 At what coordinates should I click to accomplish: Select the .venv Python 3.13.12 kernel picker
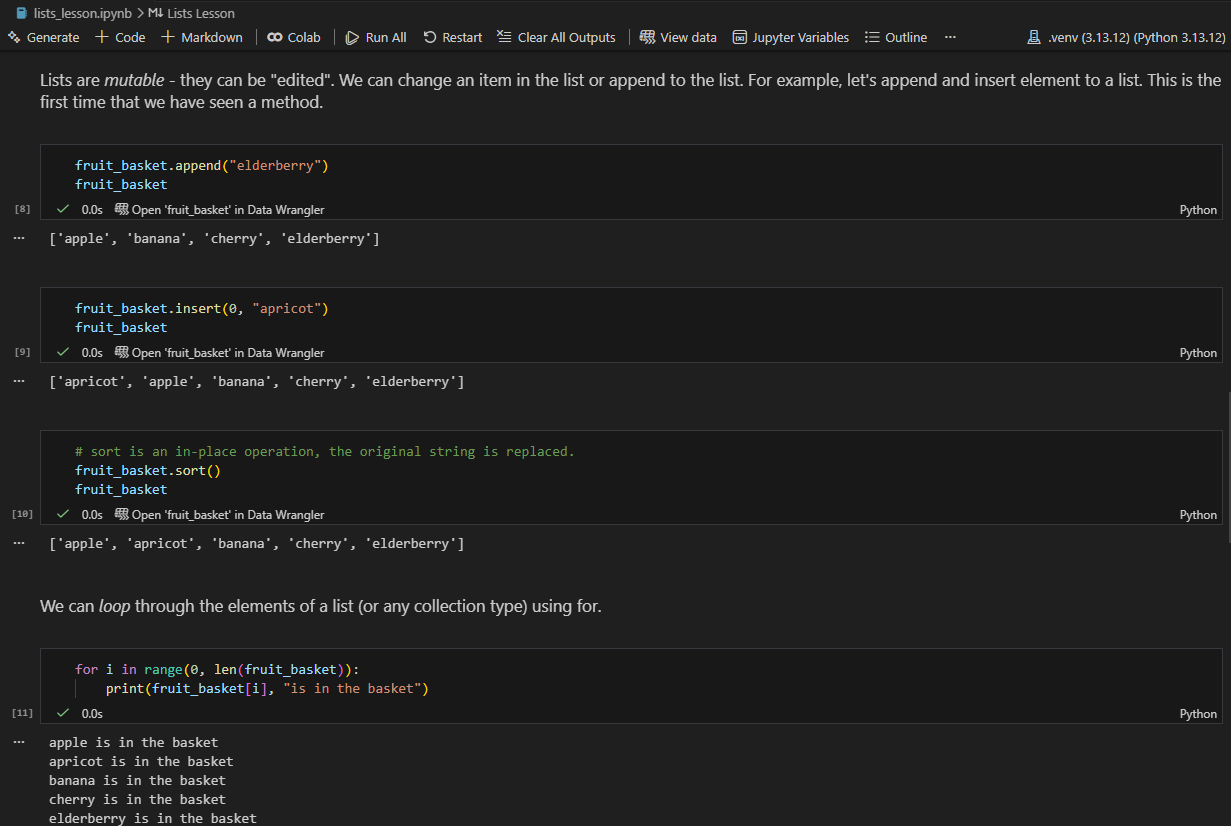1126,37
